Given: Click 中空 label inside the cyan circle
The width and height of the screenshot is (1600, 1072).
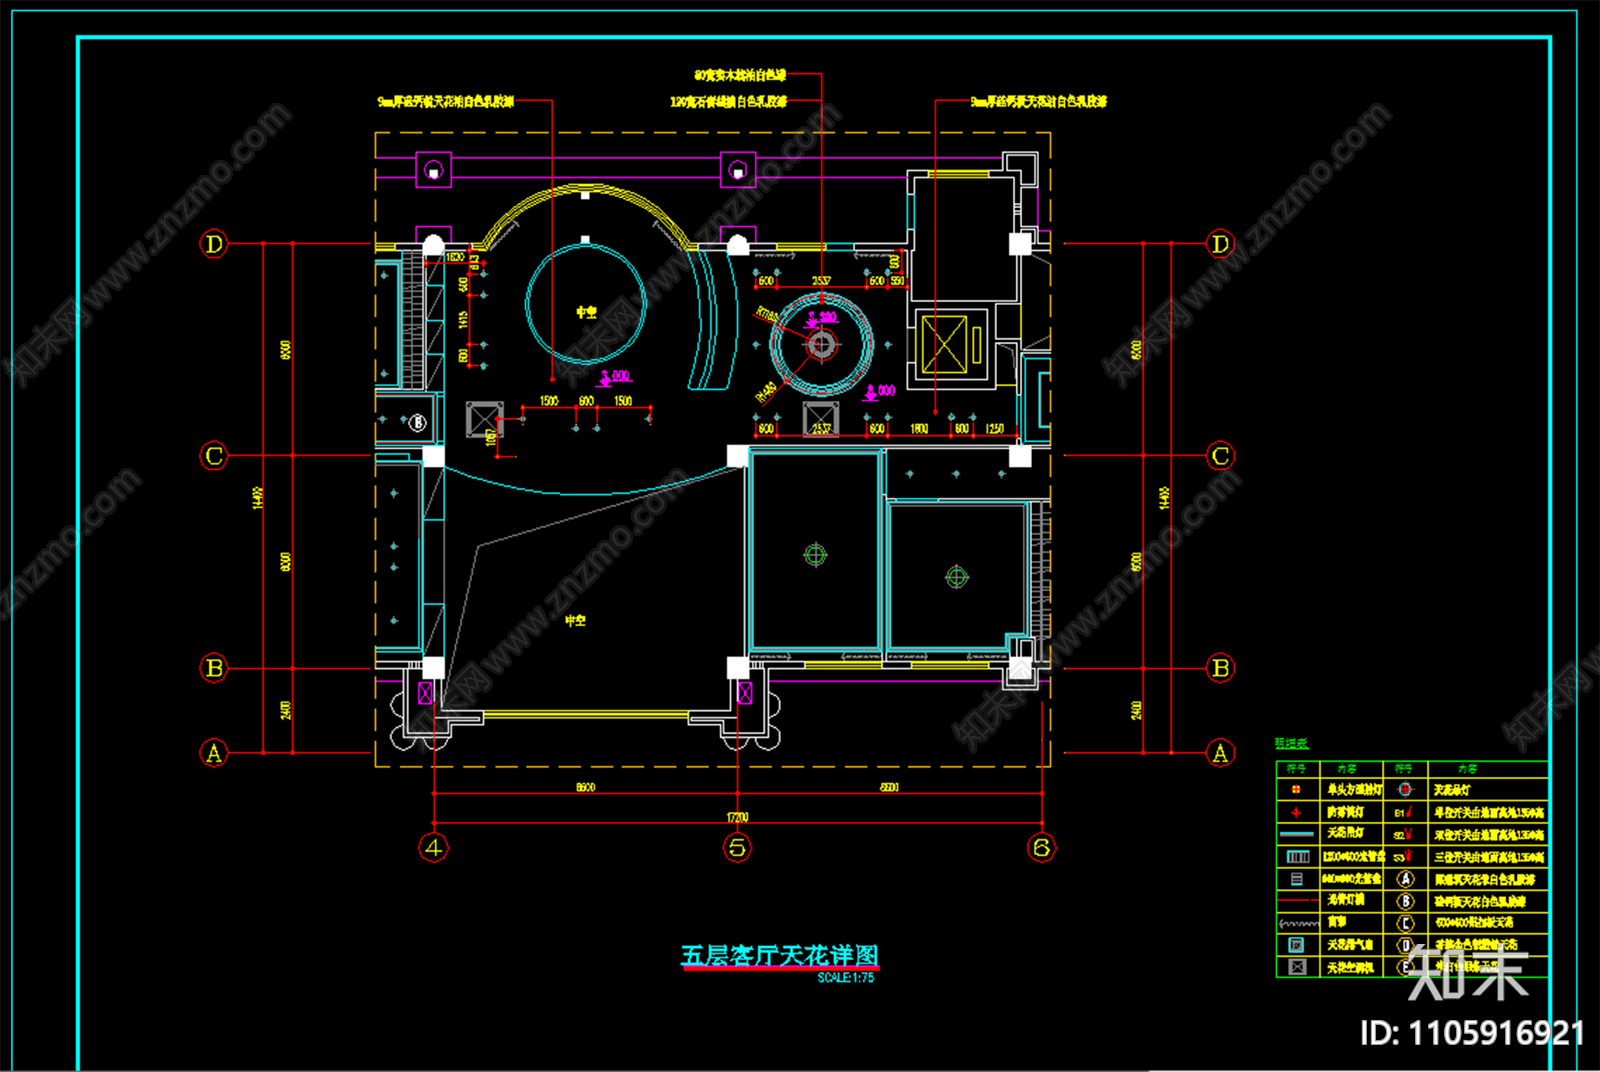Looking at the screenshot, I should (586, 312).
